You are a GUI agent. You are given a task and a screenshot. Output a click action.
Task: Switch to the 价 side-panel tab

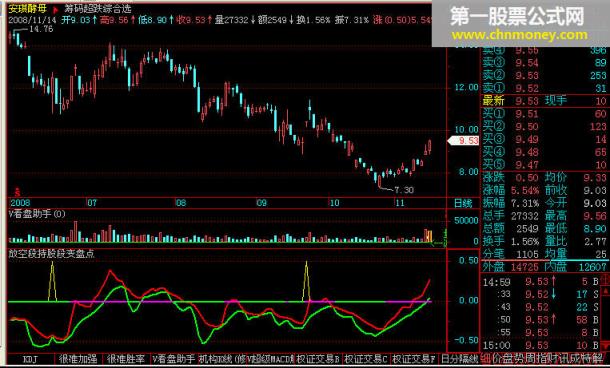pyautogui.click(x=498, y=359)
